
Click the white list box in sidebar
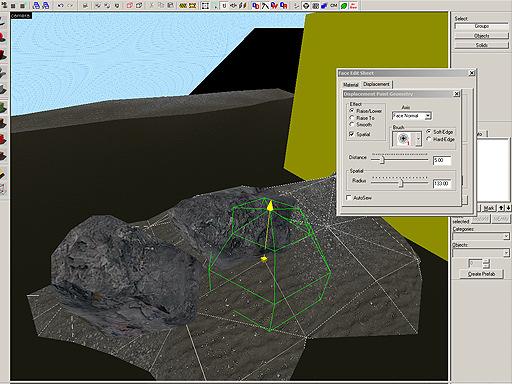tap(493, 170)
